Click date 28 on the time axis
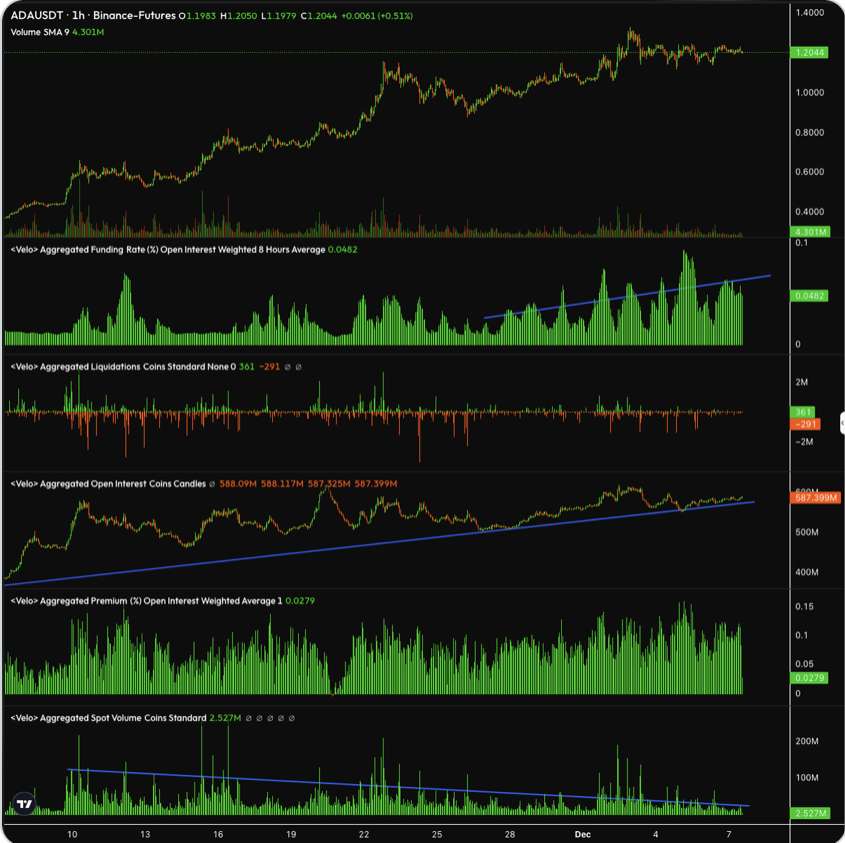Screen dimensions: 845x843 pos(510,834)
